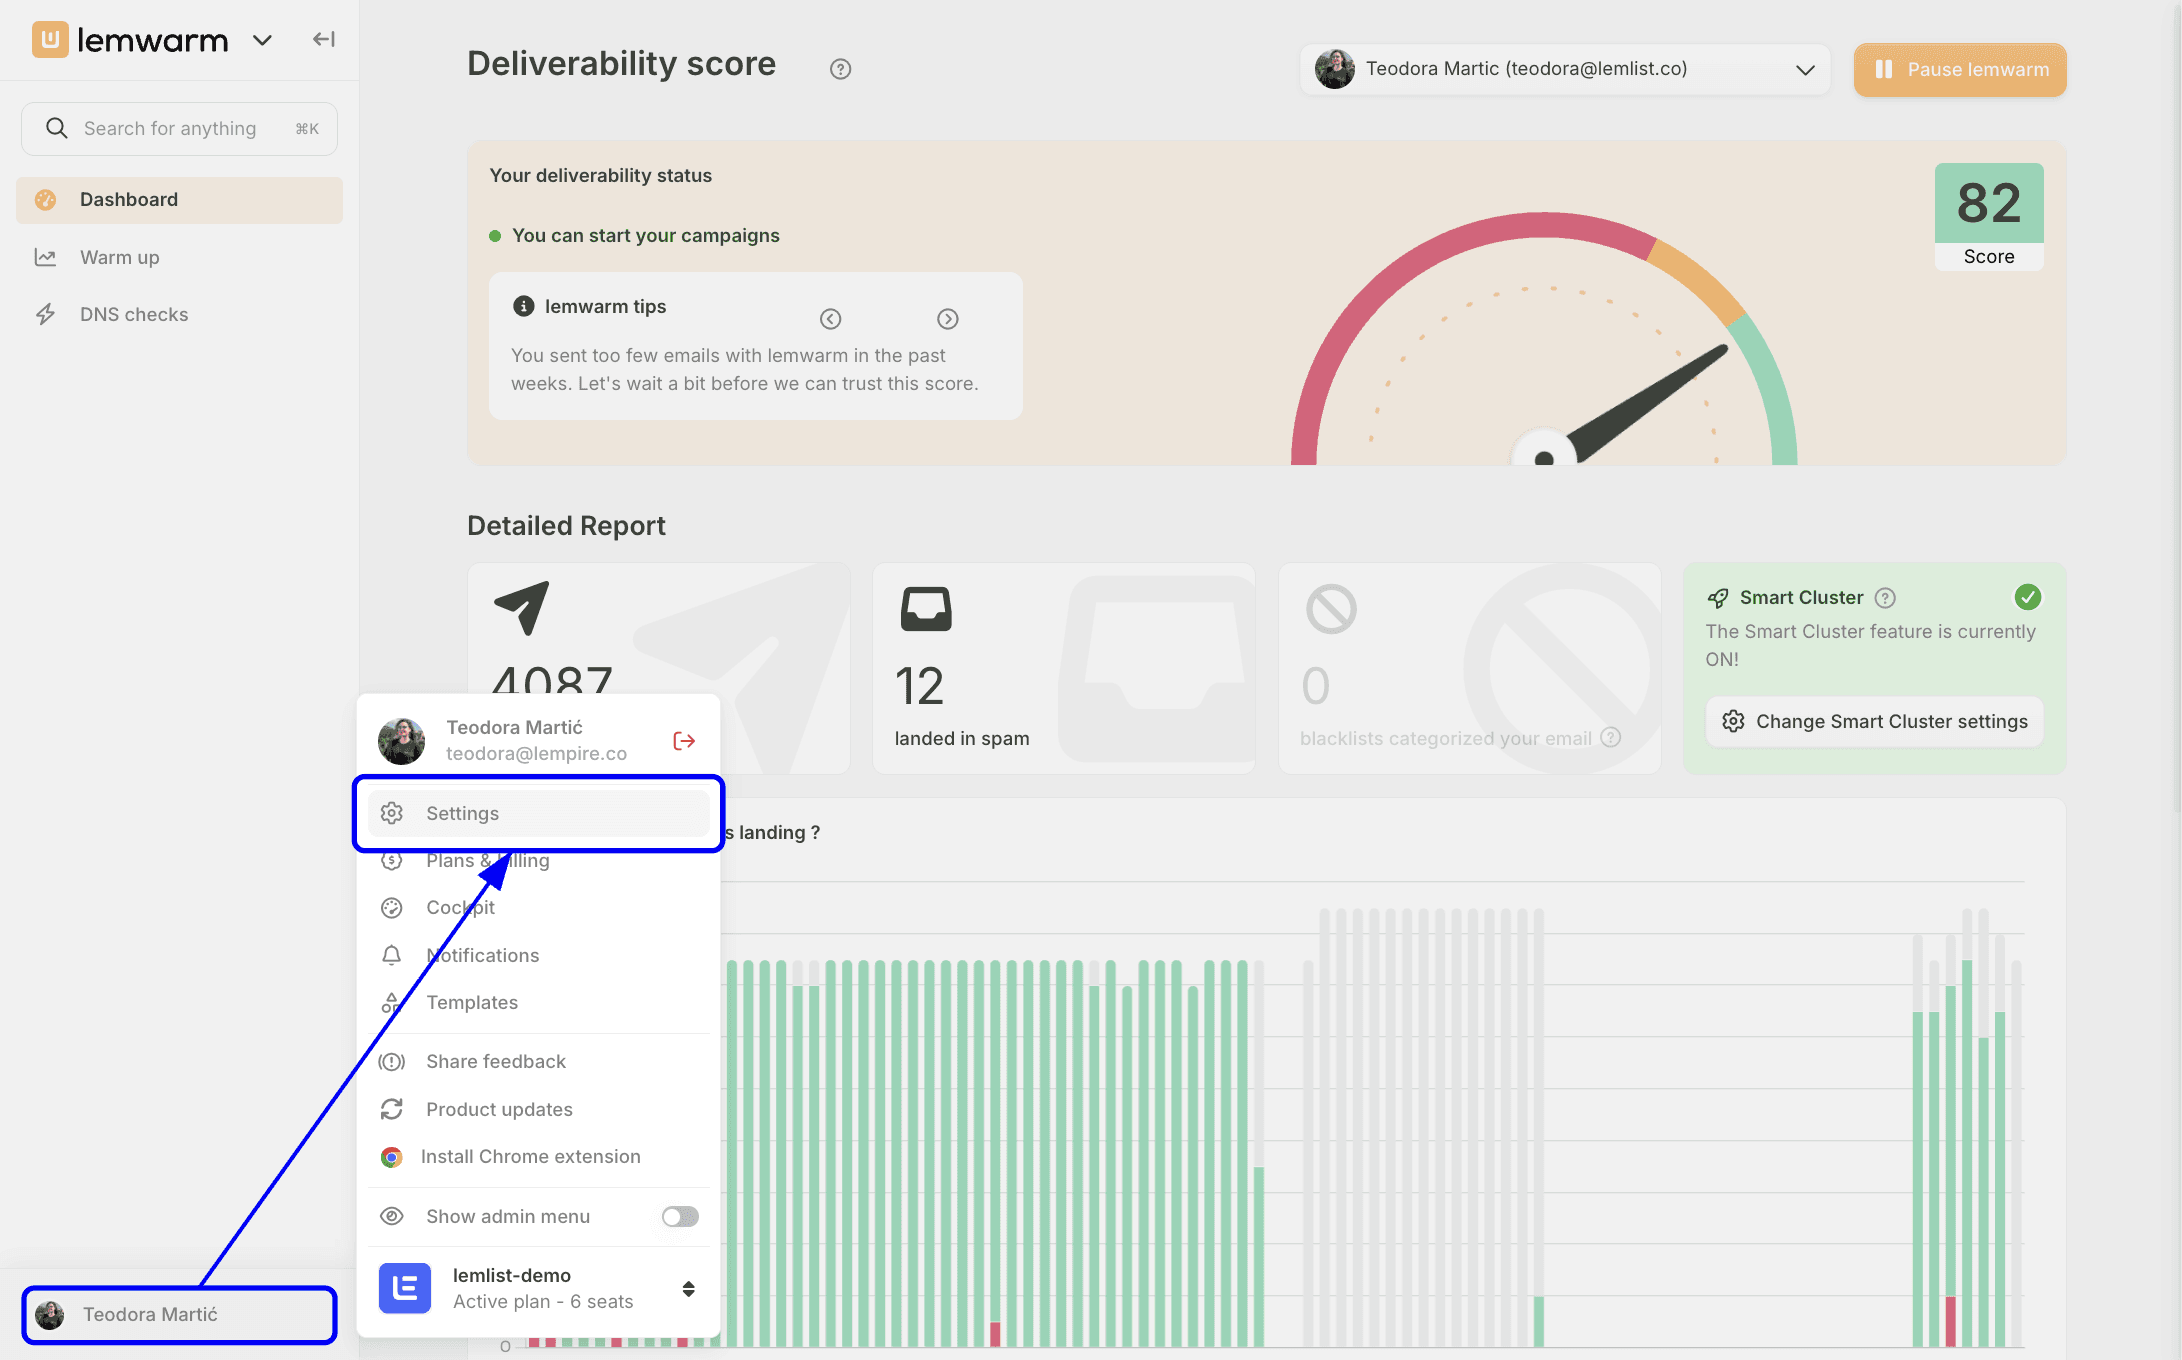Click the '12' landed in spam value
Image resolution: width=2182 pixels, height=1360 pixels.
click(919, 686)
